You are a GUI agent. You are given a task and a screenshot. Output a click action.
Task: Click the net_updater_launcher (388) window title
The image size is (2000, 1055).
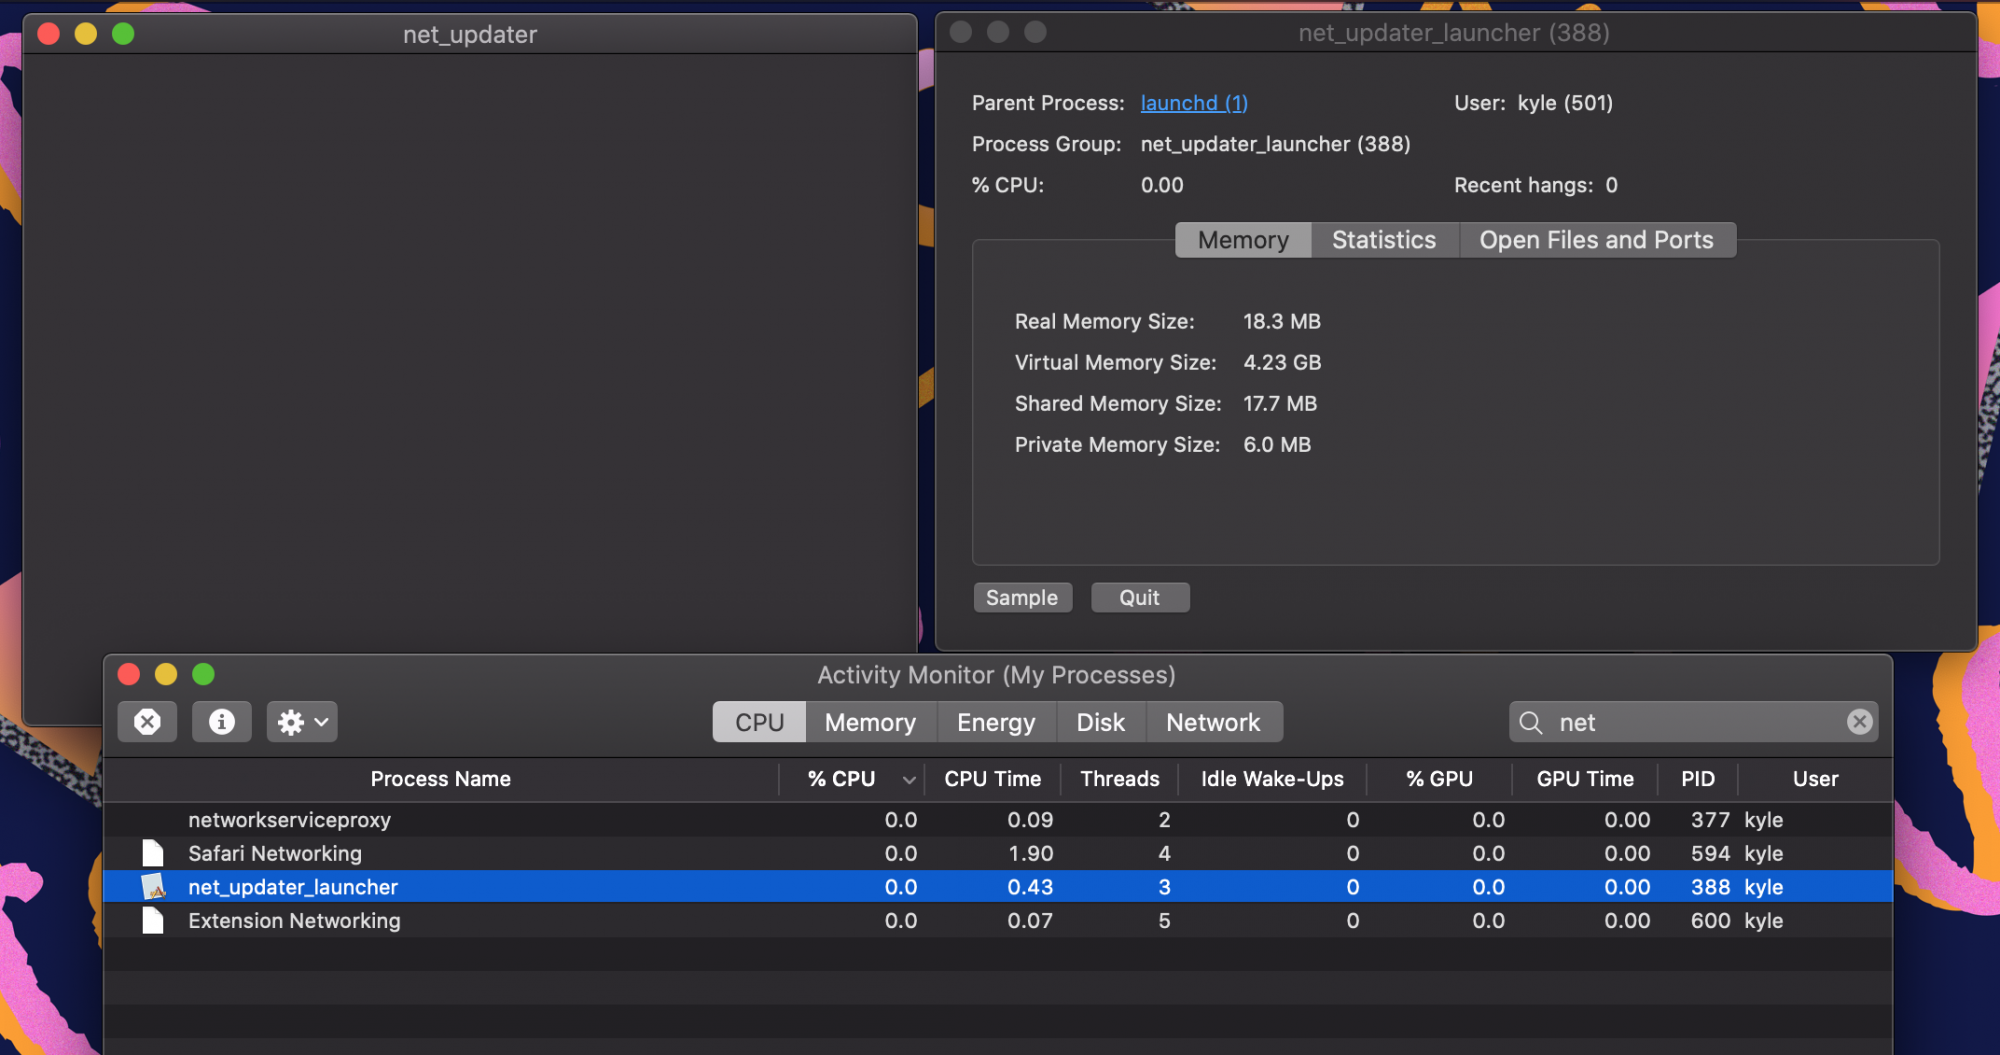[1454, 33]
